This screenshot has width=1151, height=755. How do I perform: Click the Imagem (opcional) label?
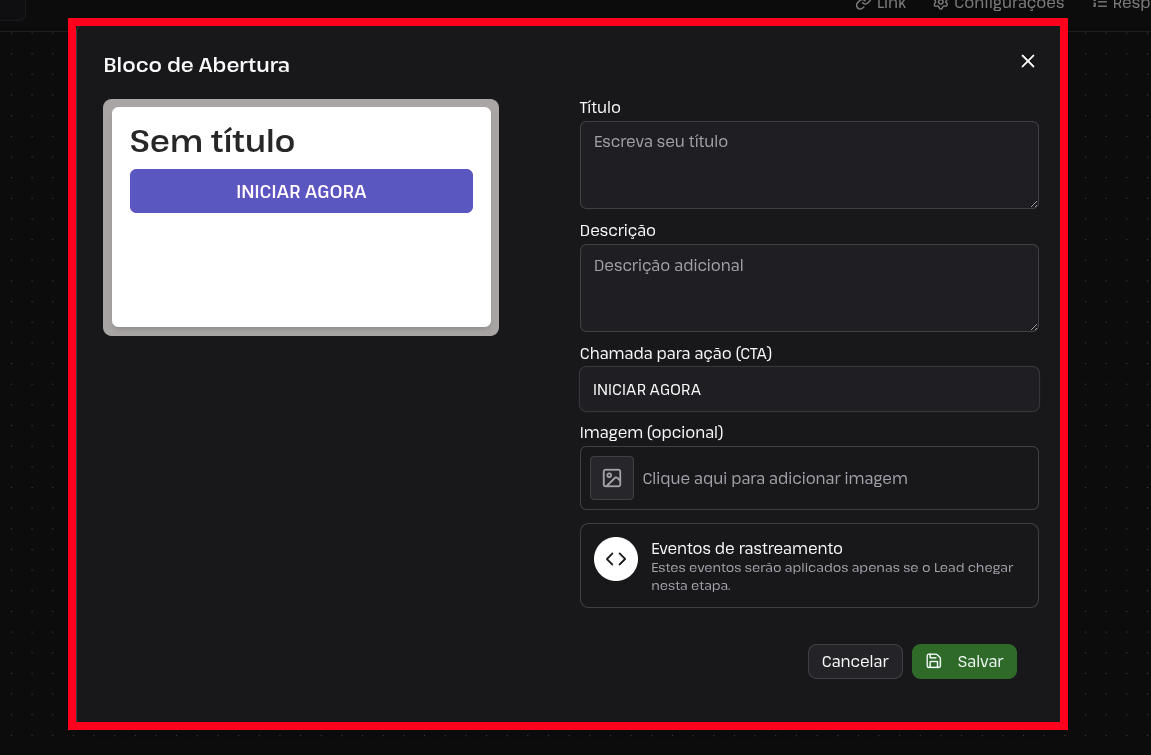pyautogui.click(x=651, y=432)
